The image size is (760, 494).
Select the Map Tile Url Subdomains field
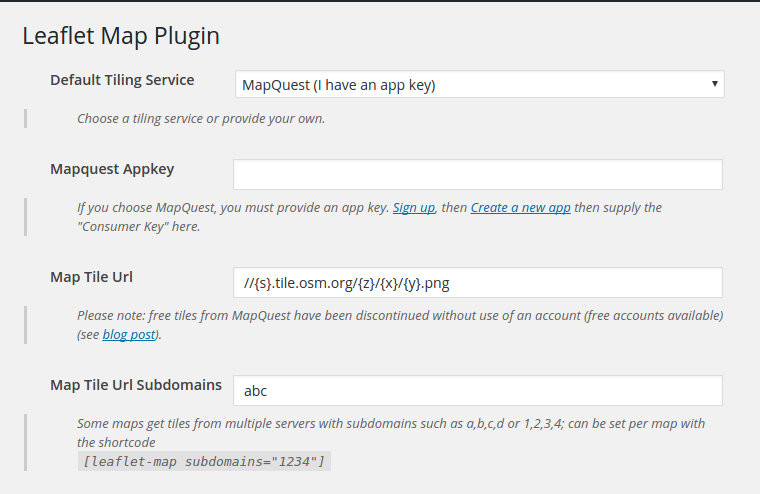pyautogui.click(x=478, y=390)
